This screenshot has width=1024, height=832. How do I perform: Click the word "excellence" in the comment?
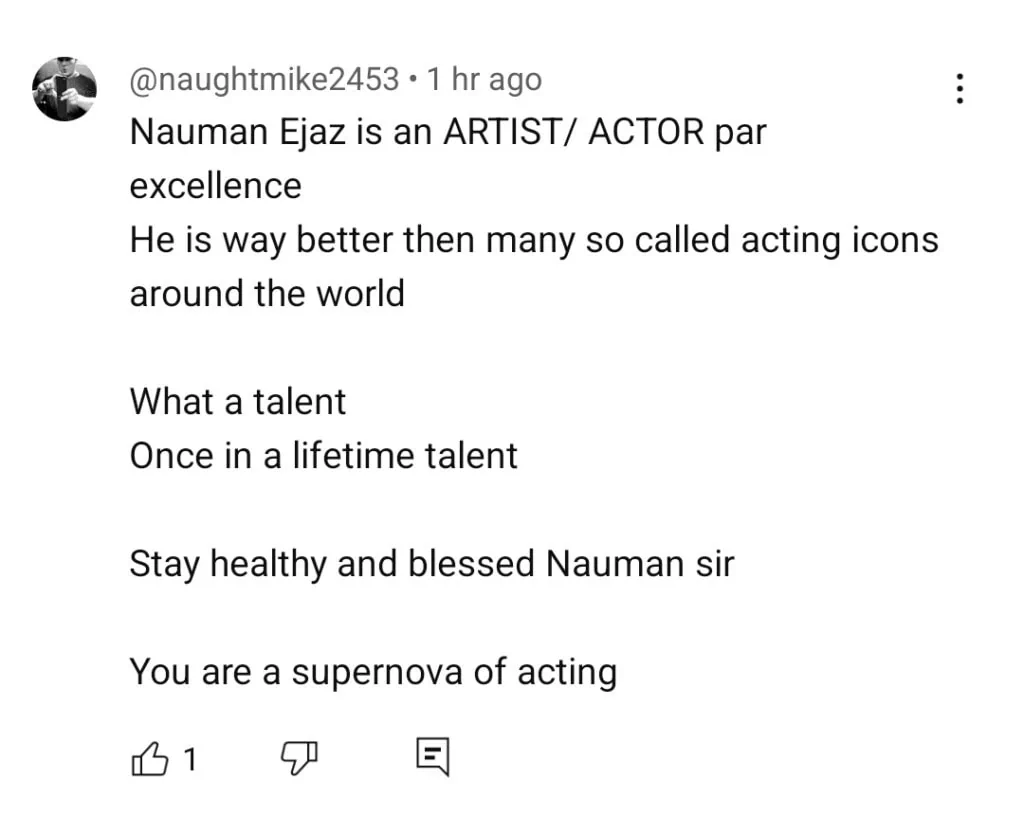coord(215,186)
